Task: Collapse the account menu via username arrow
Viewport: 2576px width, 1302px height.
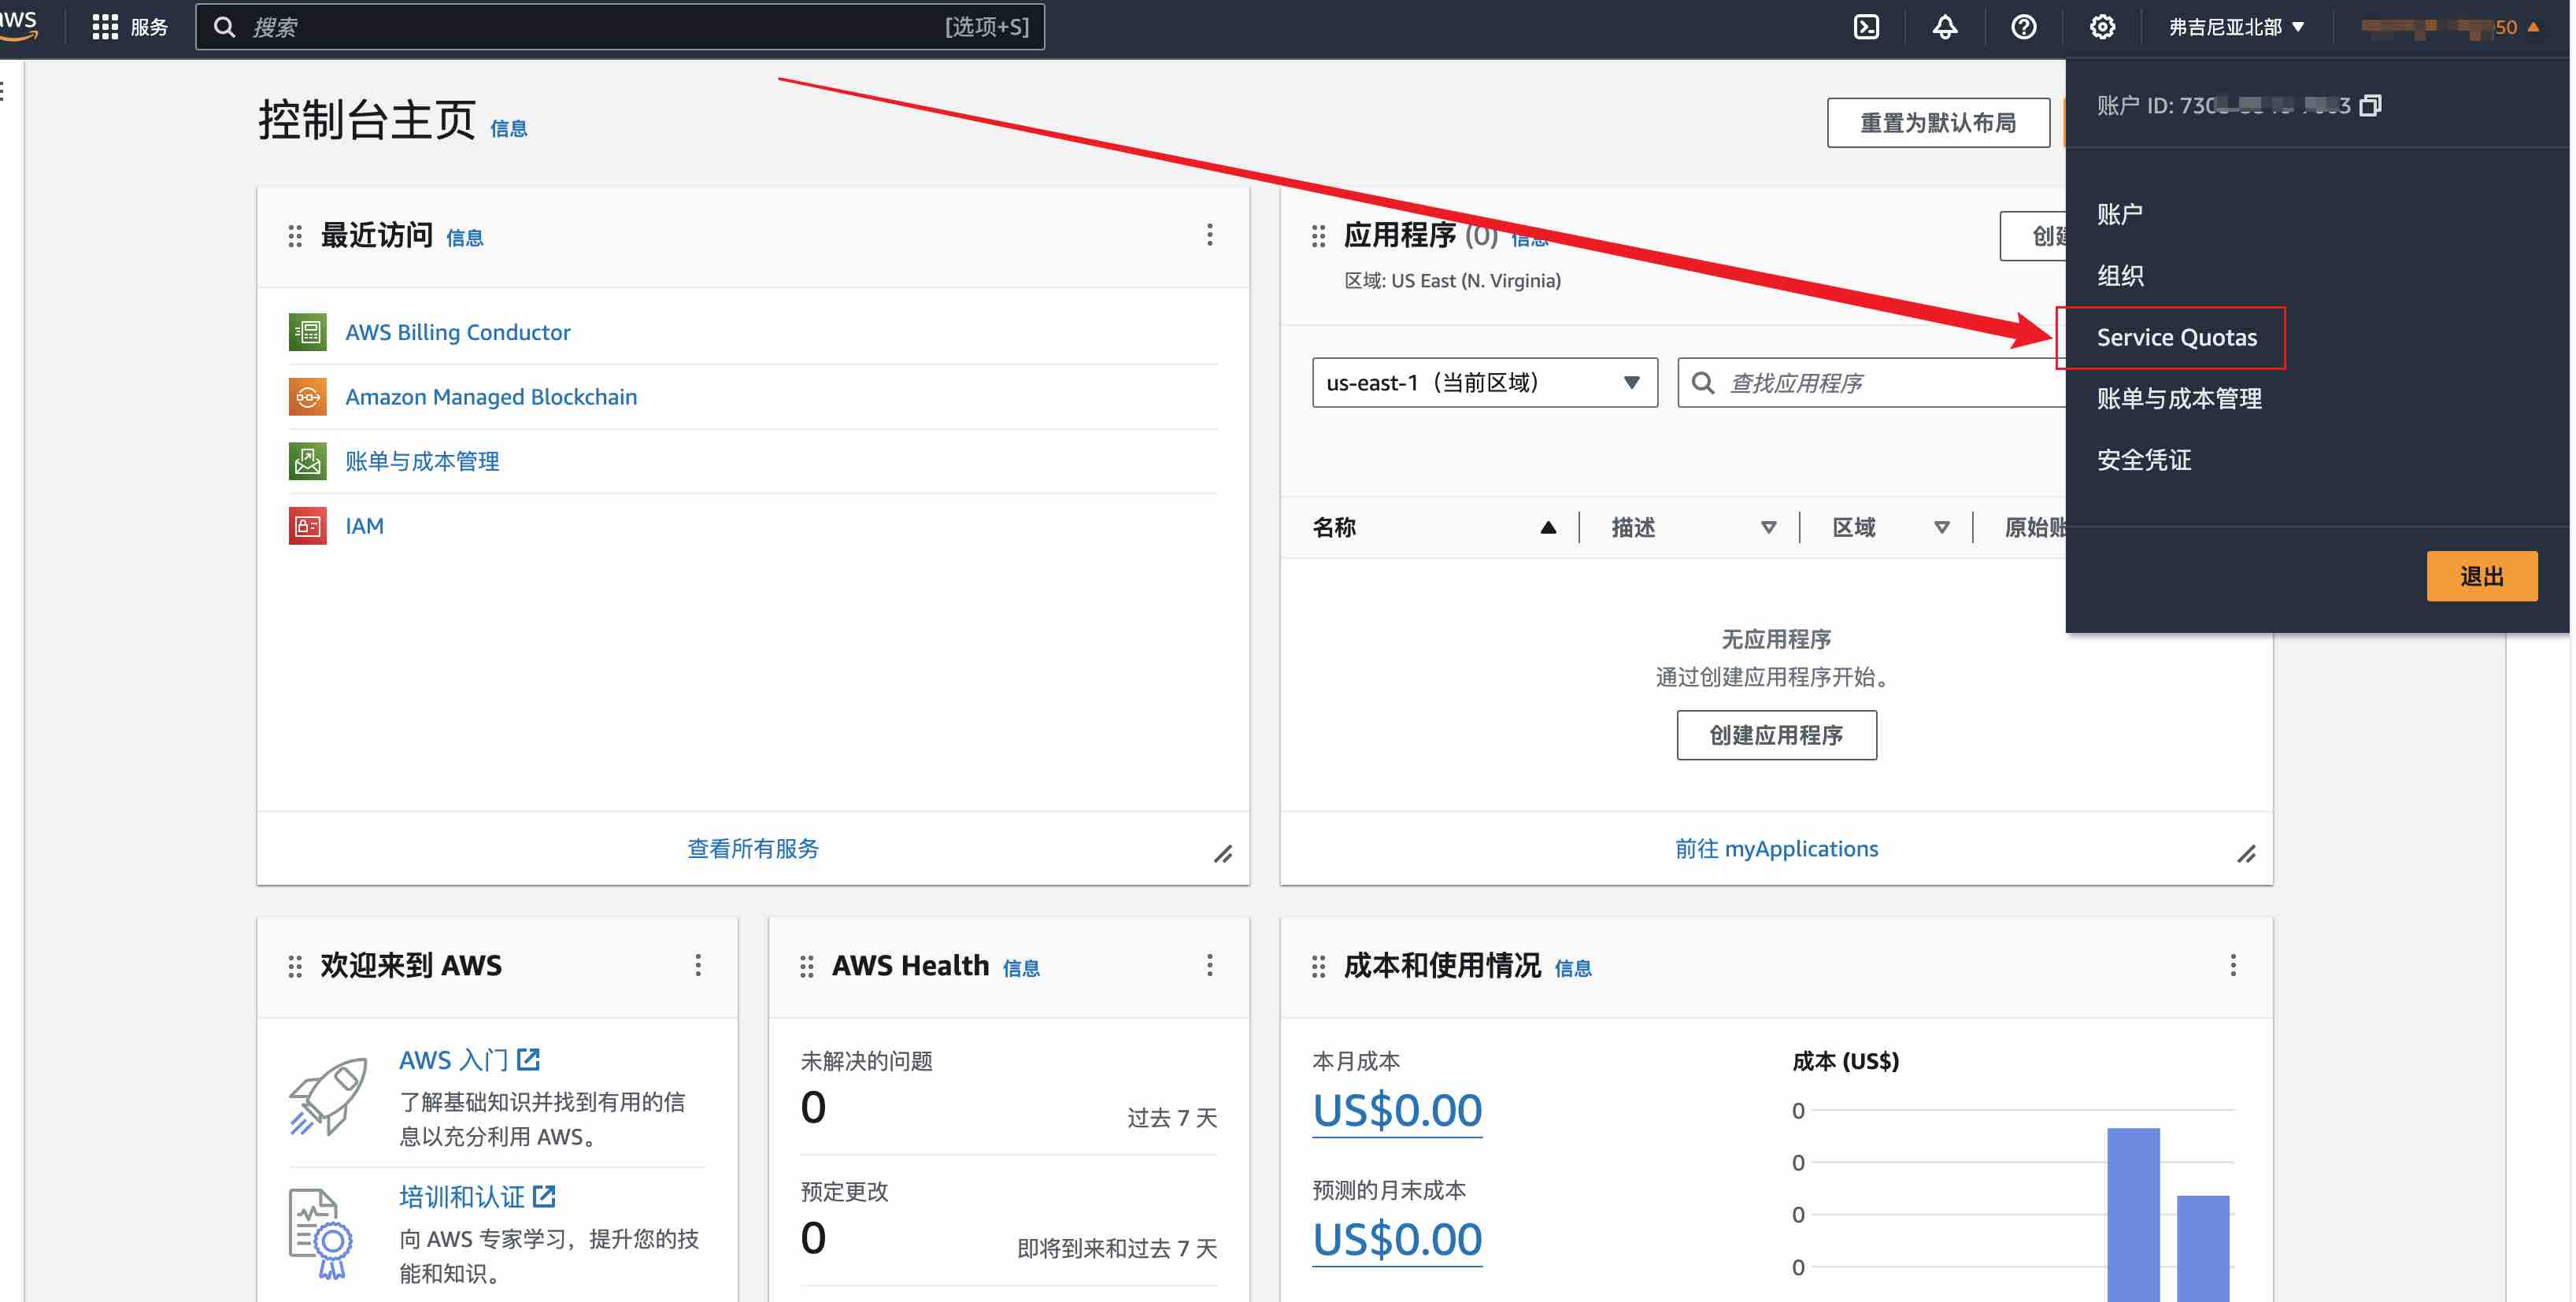Action: tap(2533, 27)
